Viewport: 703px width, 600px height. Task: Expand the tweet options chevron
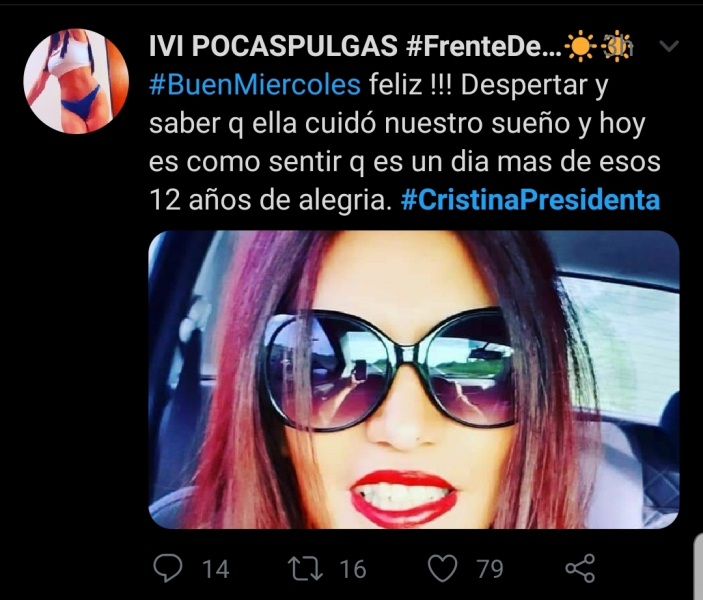pyautogui.click(x=669, y=46)
